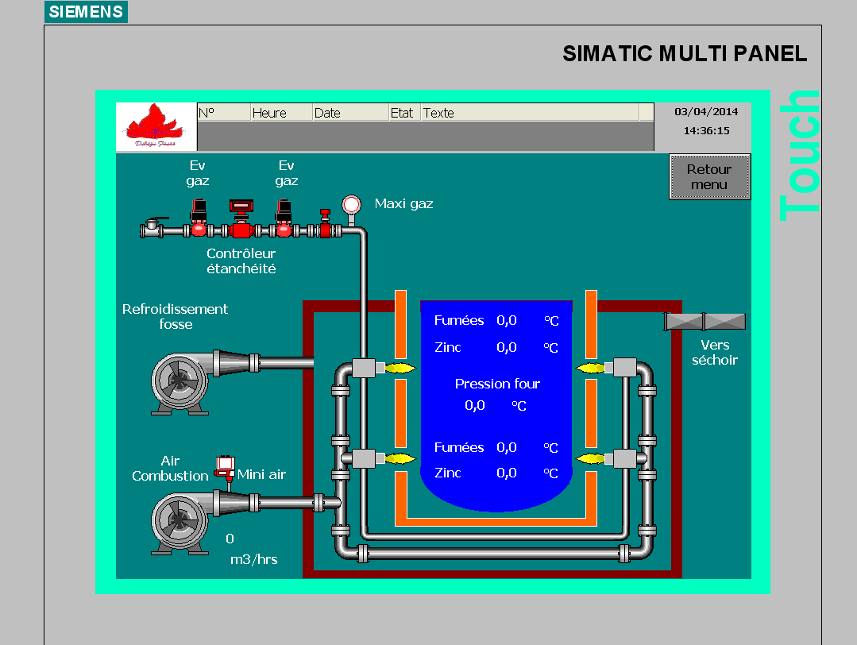Image resolution: width=857 pixels, height=645 pixels.
Task: Click the empty grey alarm message list
Action: 426,136
